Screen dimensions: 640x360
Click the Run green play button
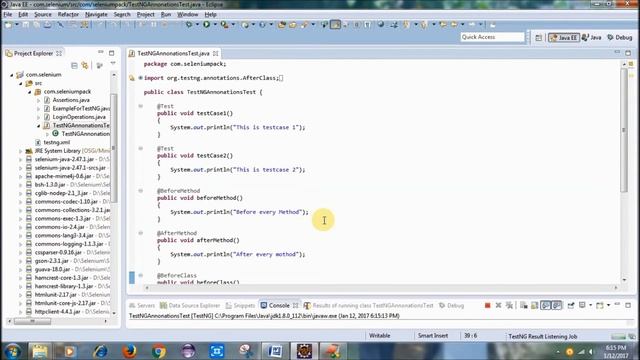click(x=207, y=25)
